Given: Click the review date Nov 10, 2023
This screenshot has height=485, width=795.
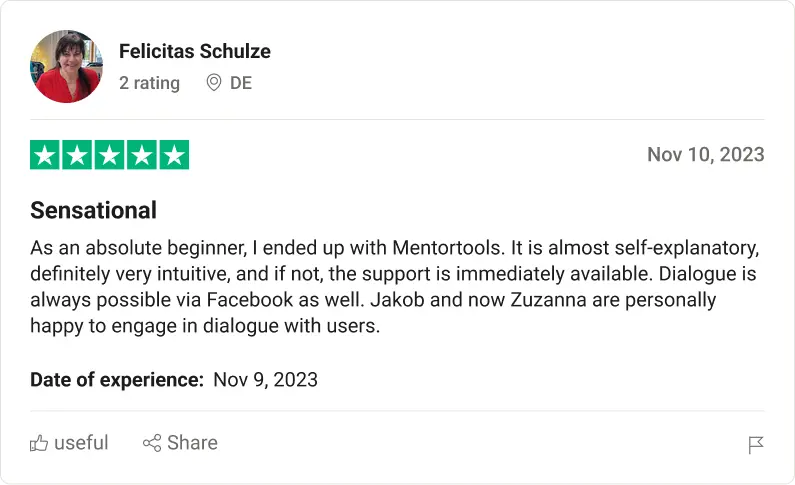Looking at the screenshot, I should pyautogui.click(x=705, y=154).
